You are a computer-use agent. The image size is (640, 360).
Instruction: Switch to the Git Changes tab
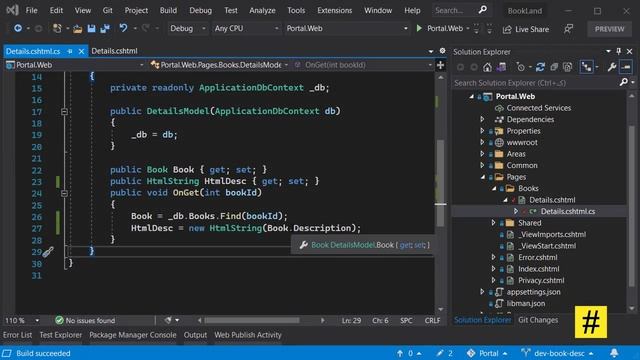[x=538, y=320]
